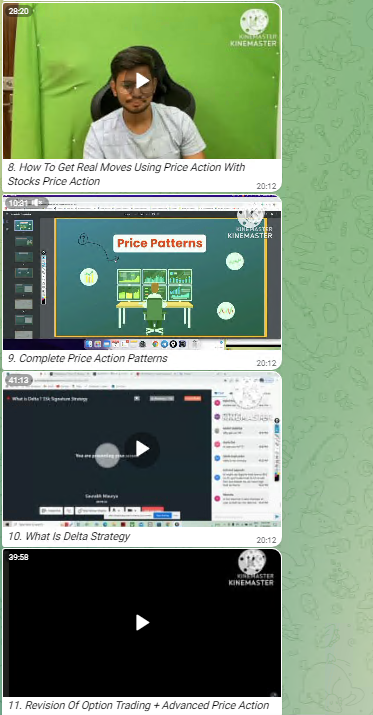Click the 20:12 timestamp under Price Action Patterns
The width and height of the screenshot is (373, 715).
click(x=266, y=363)
